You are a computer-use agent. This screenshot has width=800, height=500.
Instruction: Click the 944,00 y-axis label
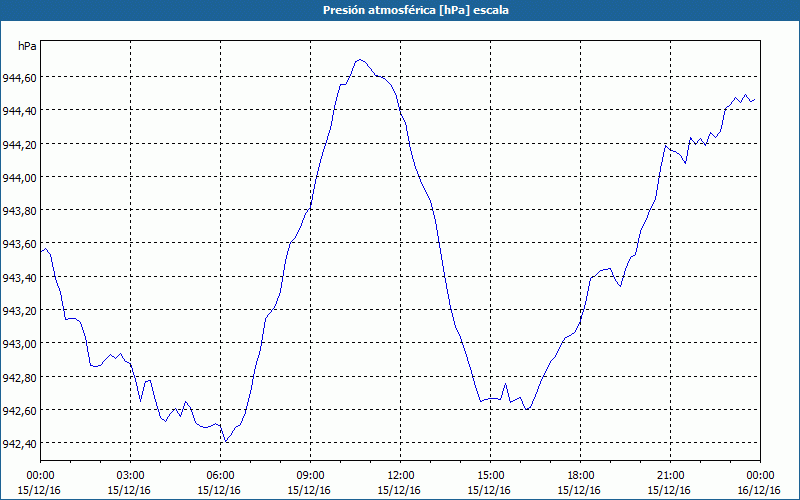pos(20,178)
